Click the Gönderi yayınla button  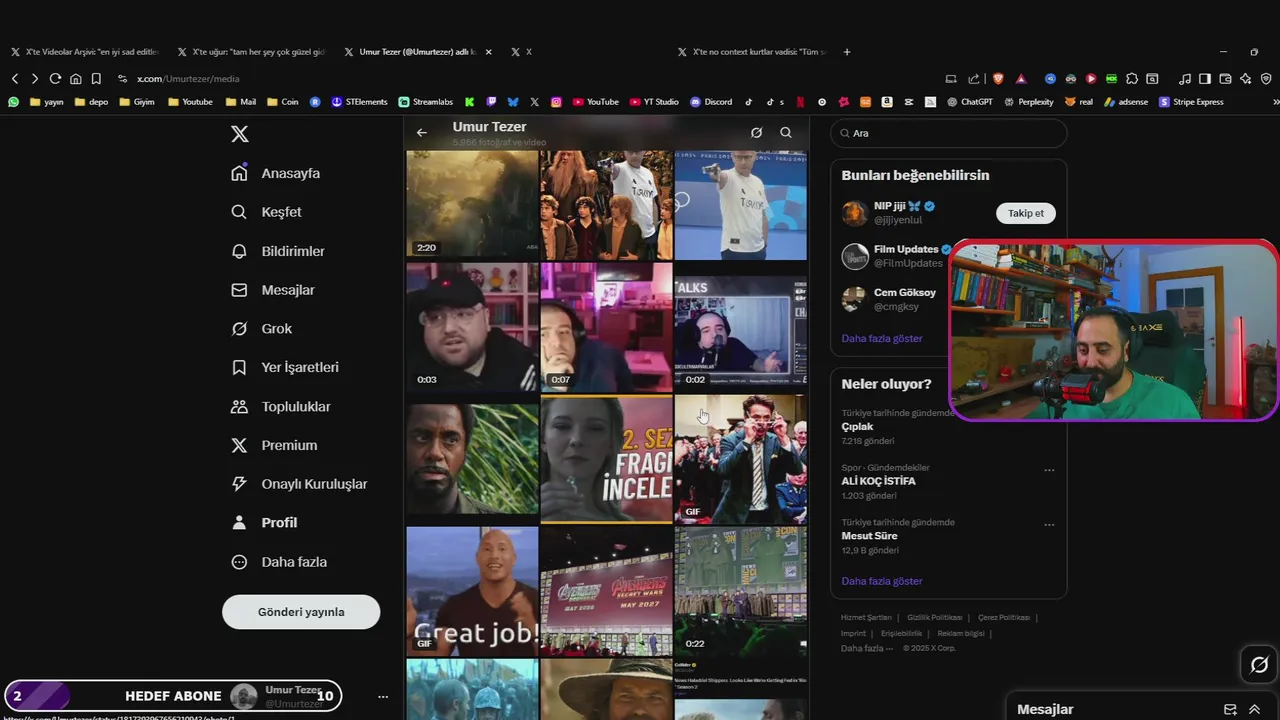coord(301,612)
